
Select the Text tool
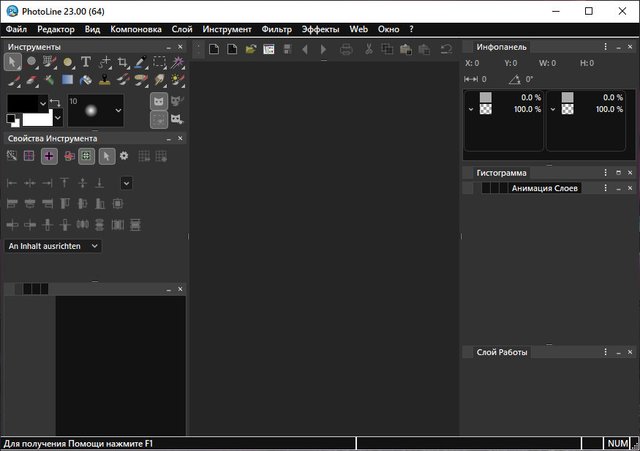(86, 62)
